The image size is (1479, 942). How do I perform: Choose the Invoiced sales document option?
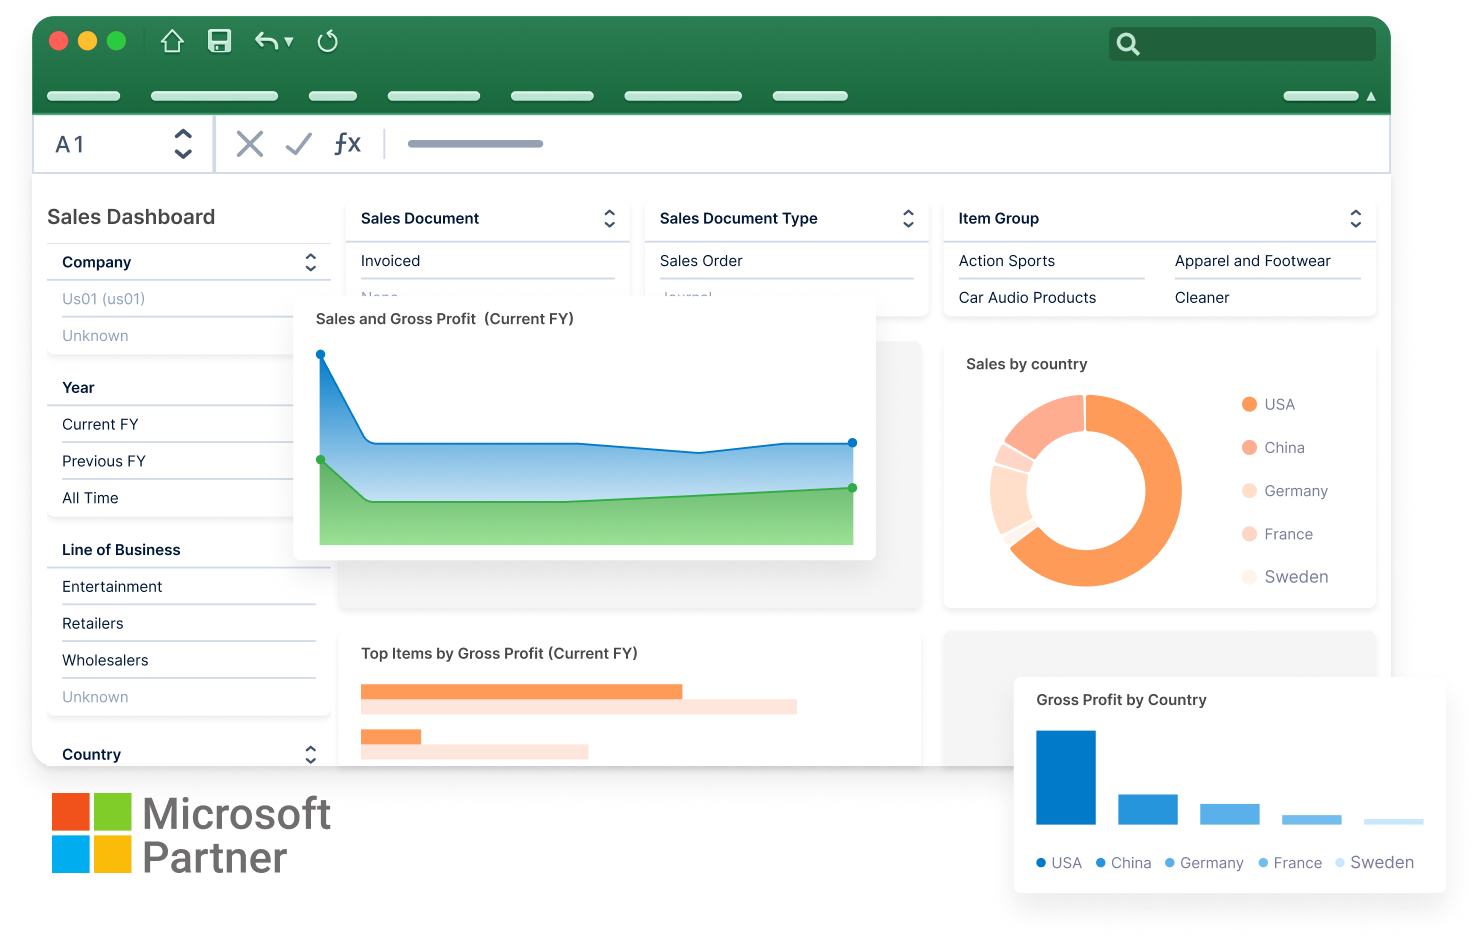pos(390,261)
